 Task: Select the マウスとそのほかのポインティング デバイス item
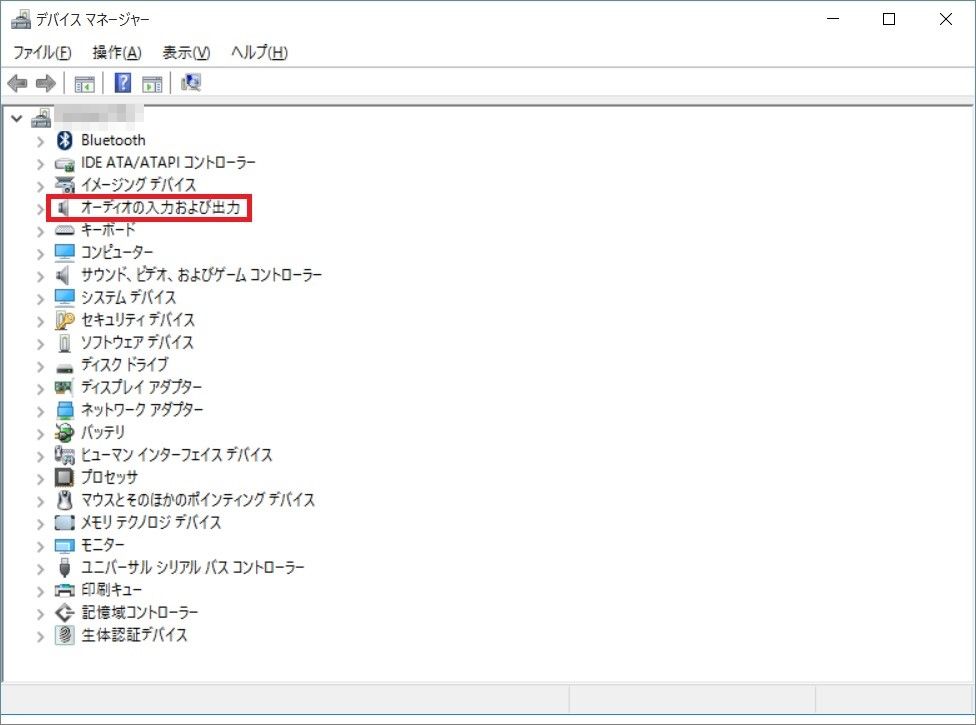click(x=198, y=500)
